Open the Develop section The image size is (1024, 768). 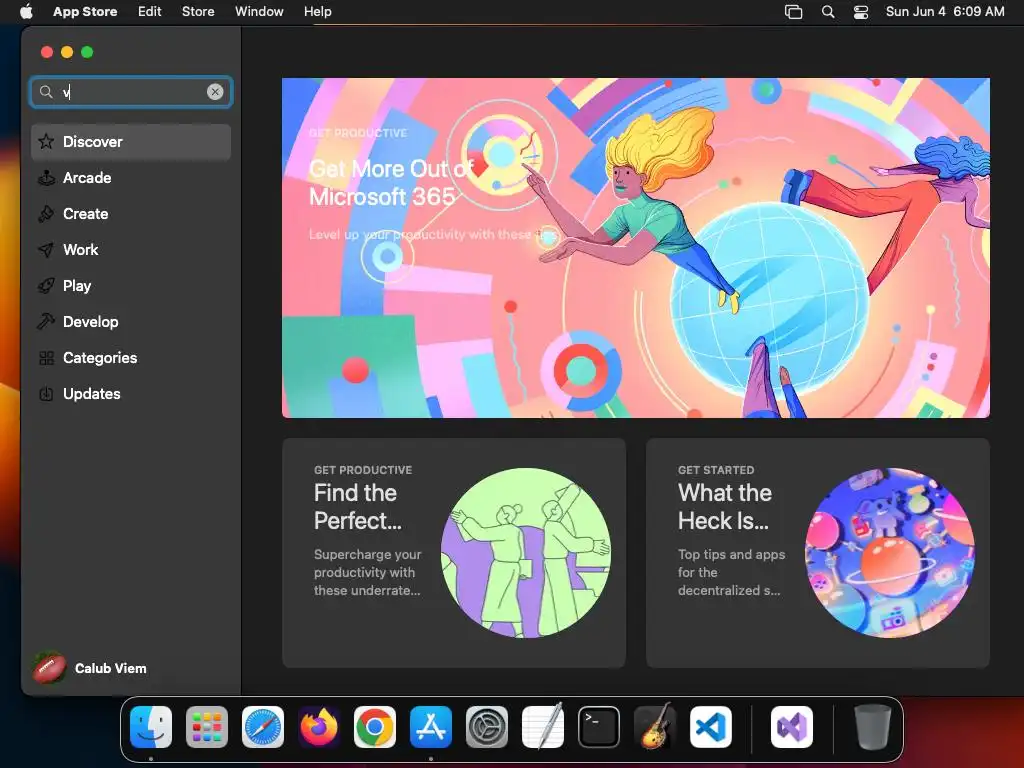[x=131, y=321]
